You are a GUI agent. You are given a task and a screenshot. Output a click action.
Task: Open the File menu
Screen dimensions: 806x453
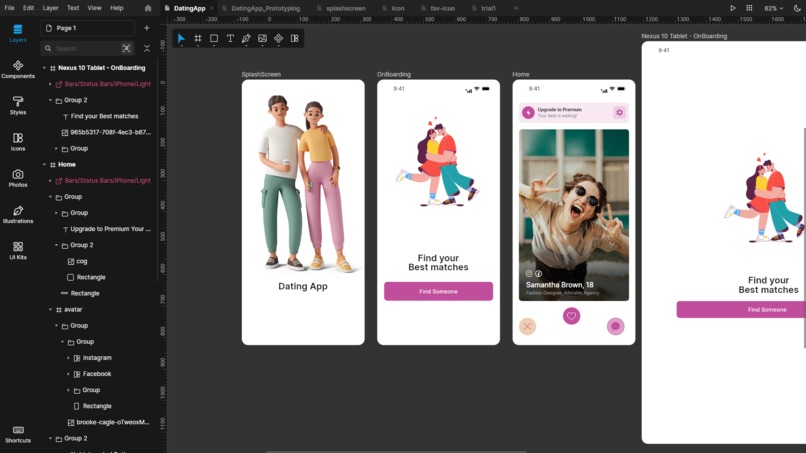pos(9,8)
